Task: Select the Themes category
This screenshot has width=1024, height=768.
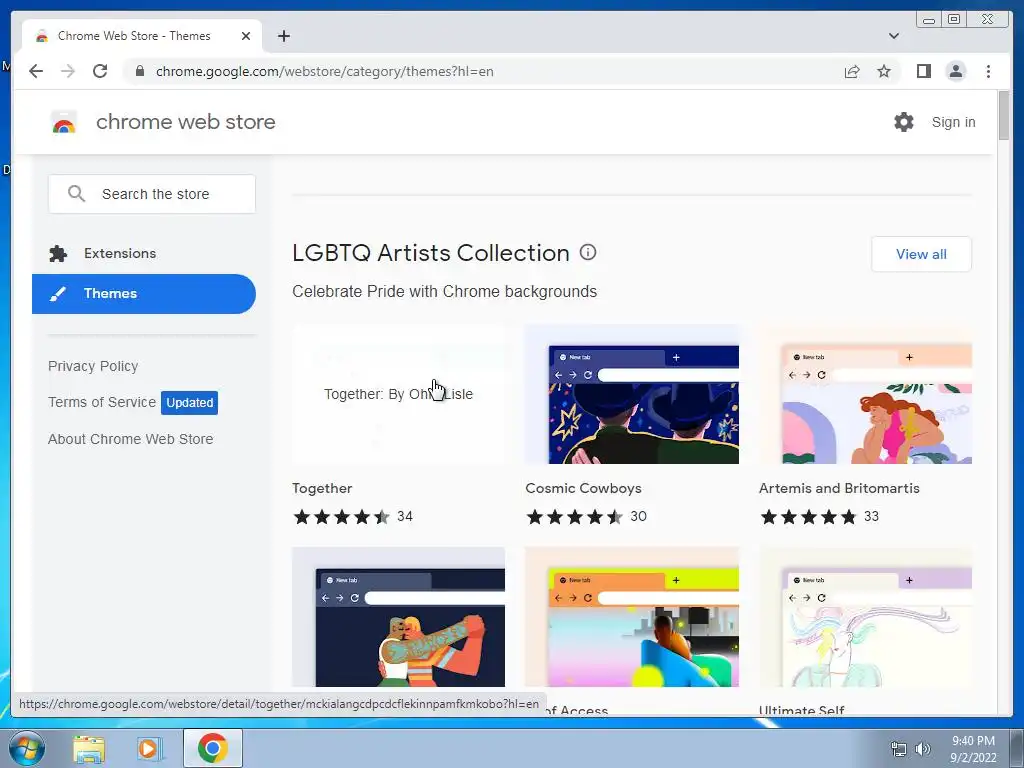Action: click(x=144, y=294)
